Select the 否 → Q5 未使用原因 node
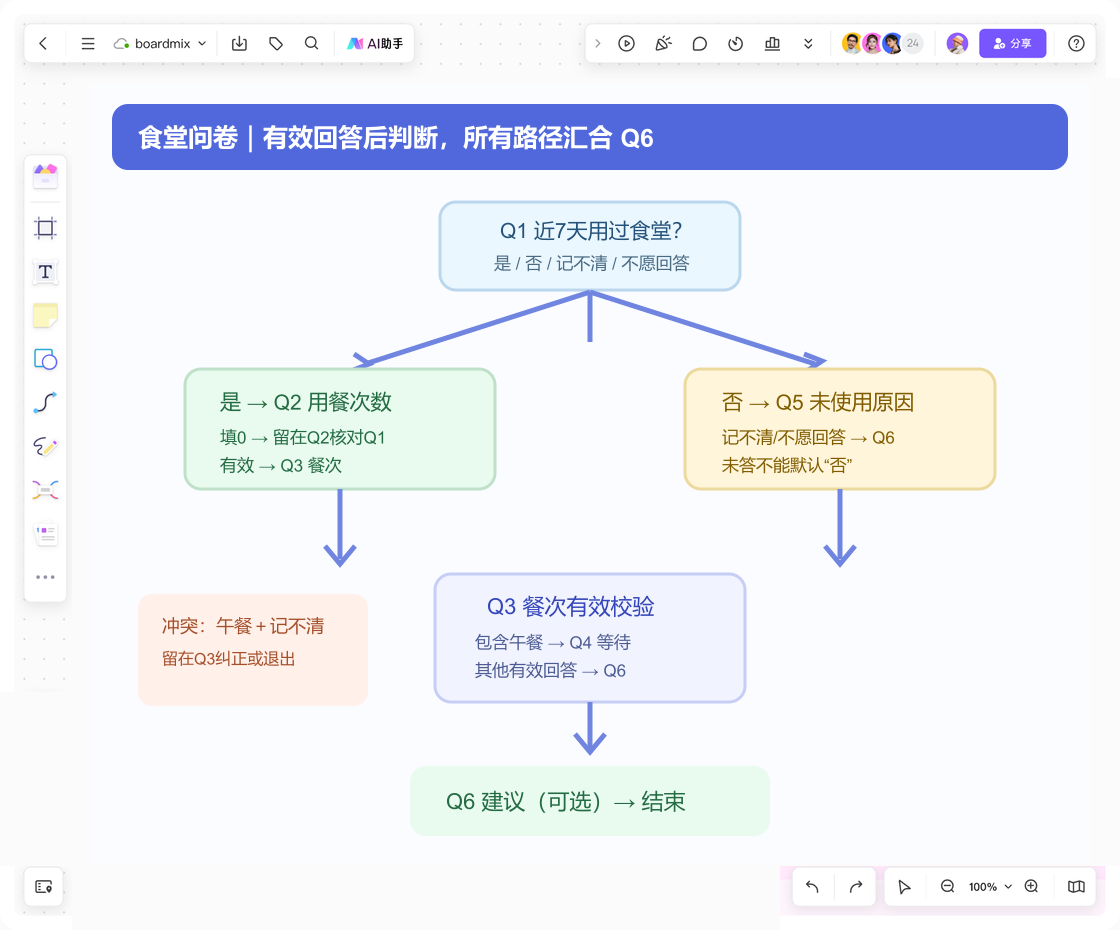The image size is (1120, 930). coord(840,429)
